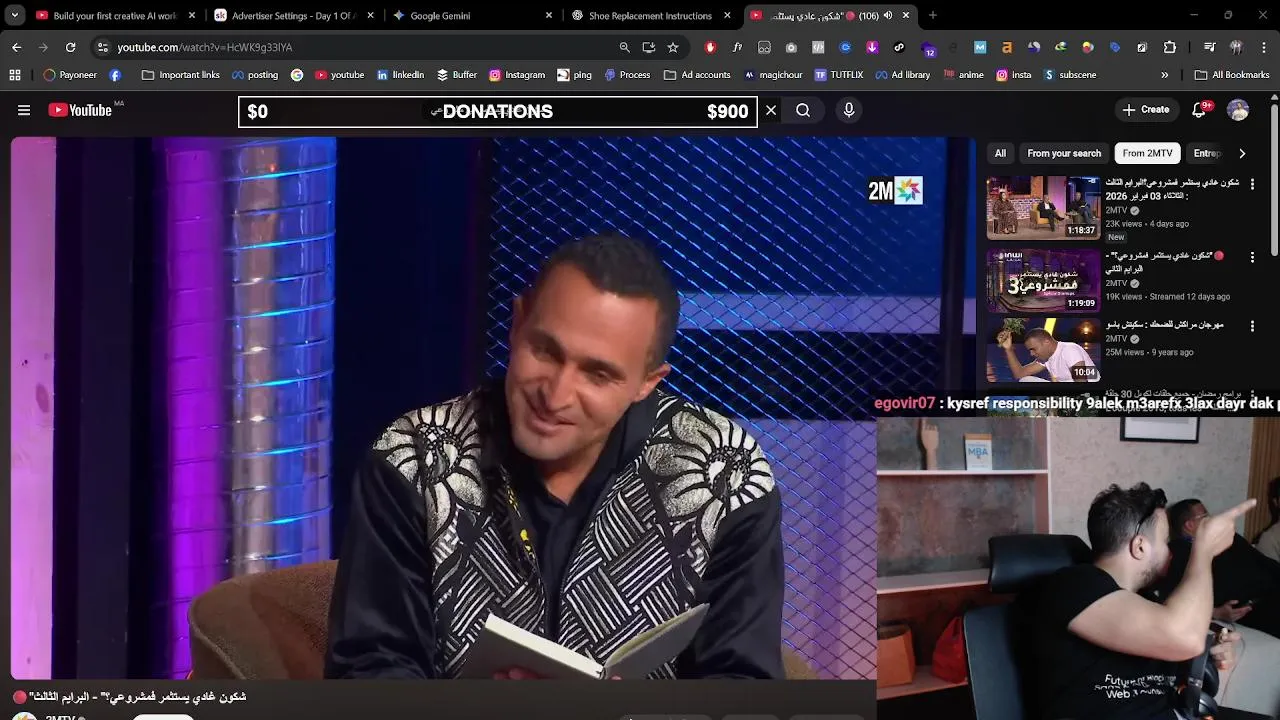Open the red shield ad blocker extension
1280x720 pixels.
tap(710, 47)
